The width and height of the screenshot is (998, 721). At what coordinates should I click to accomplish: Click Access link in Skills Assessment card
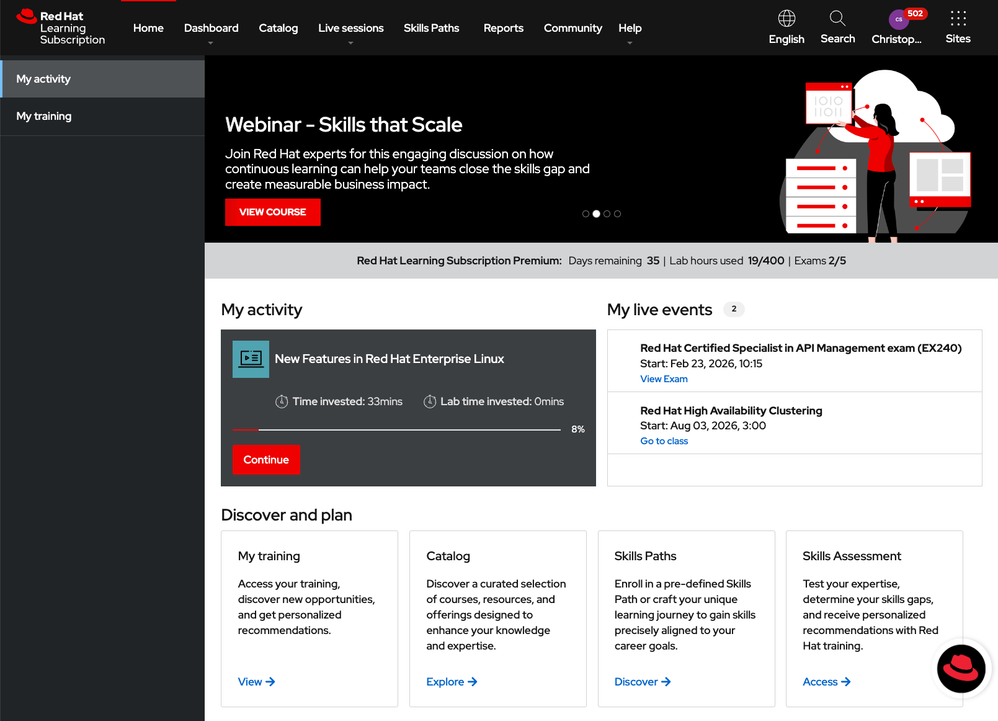point(826,682)
